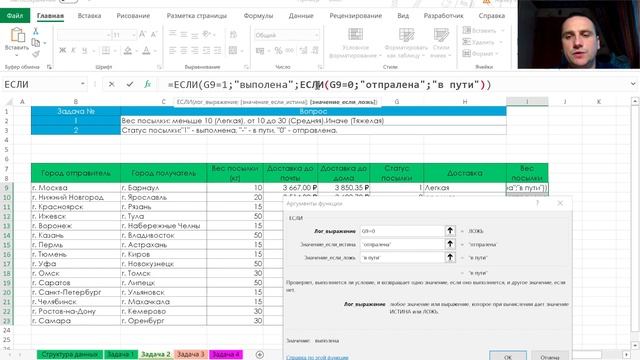The image size is (640, 360).
Task: Click the Format cells (Формат) button
Action: point(481,53)
